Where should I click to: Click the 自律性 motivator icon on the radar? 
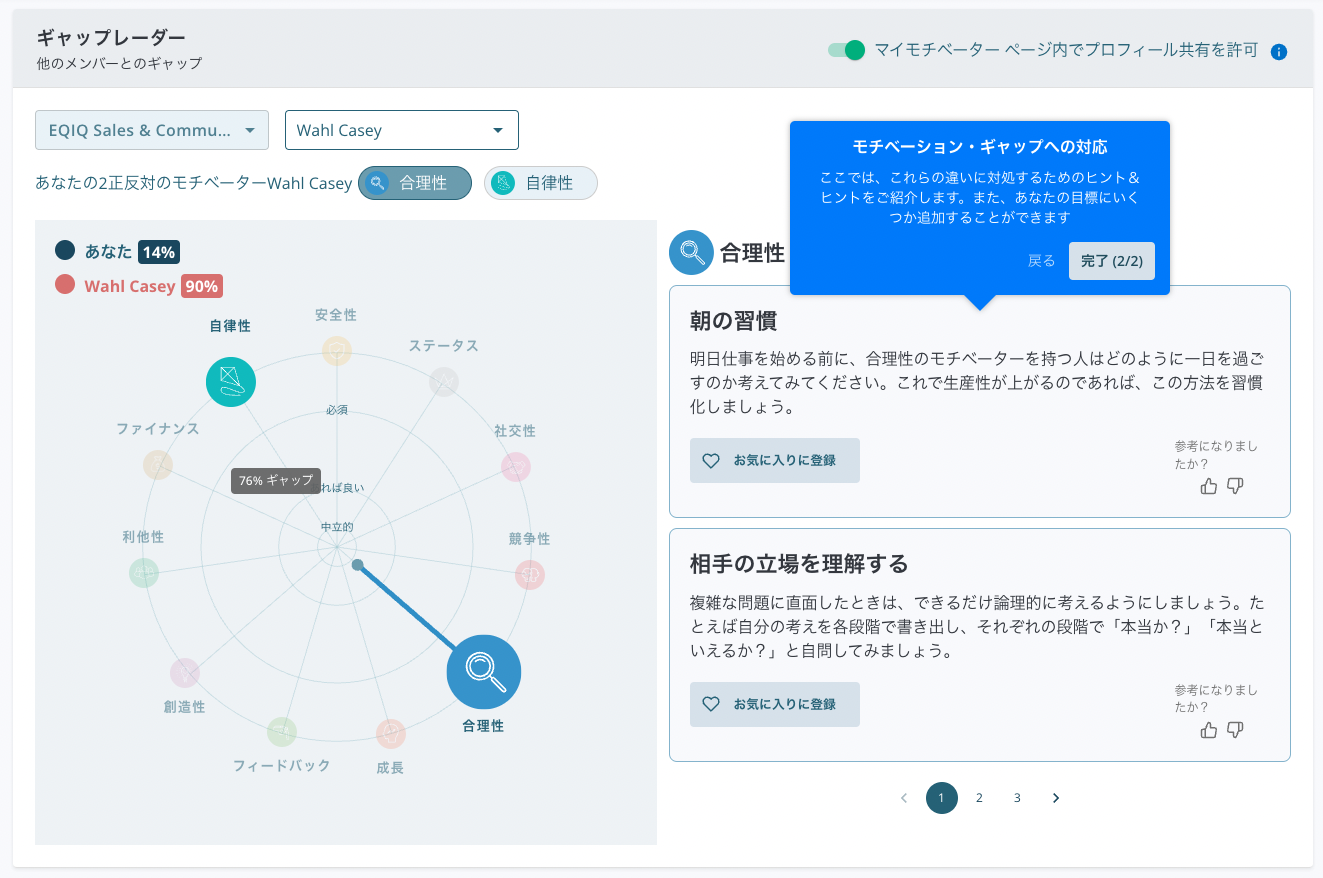231,381
